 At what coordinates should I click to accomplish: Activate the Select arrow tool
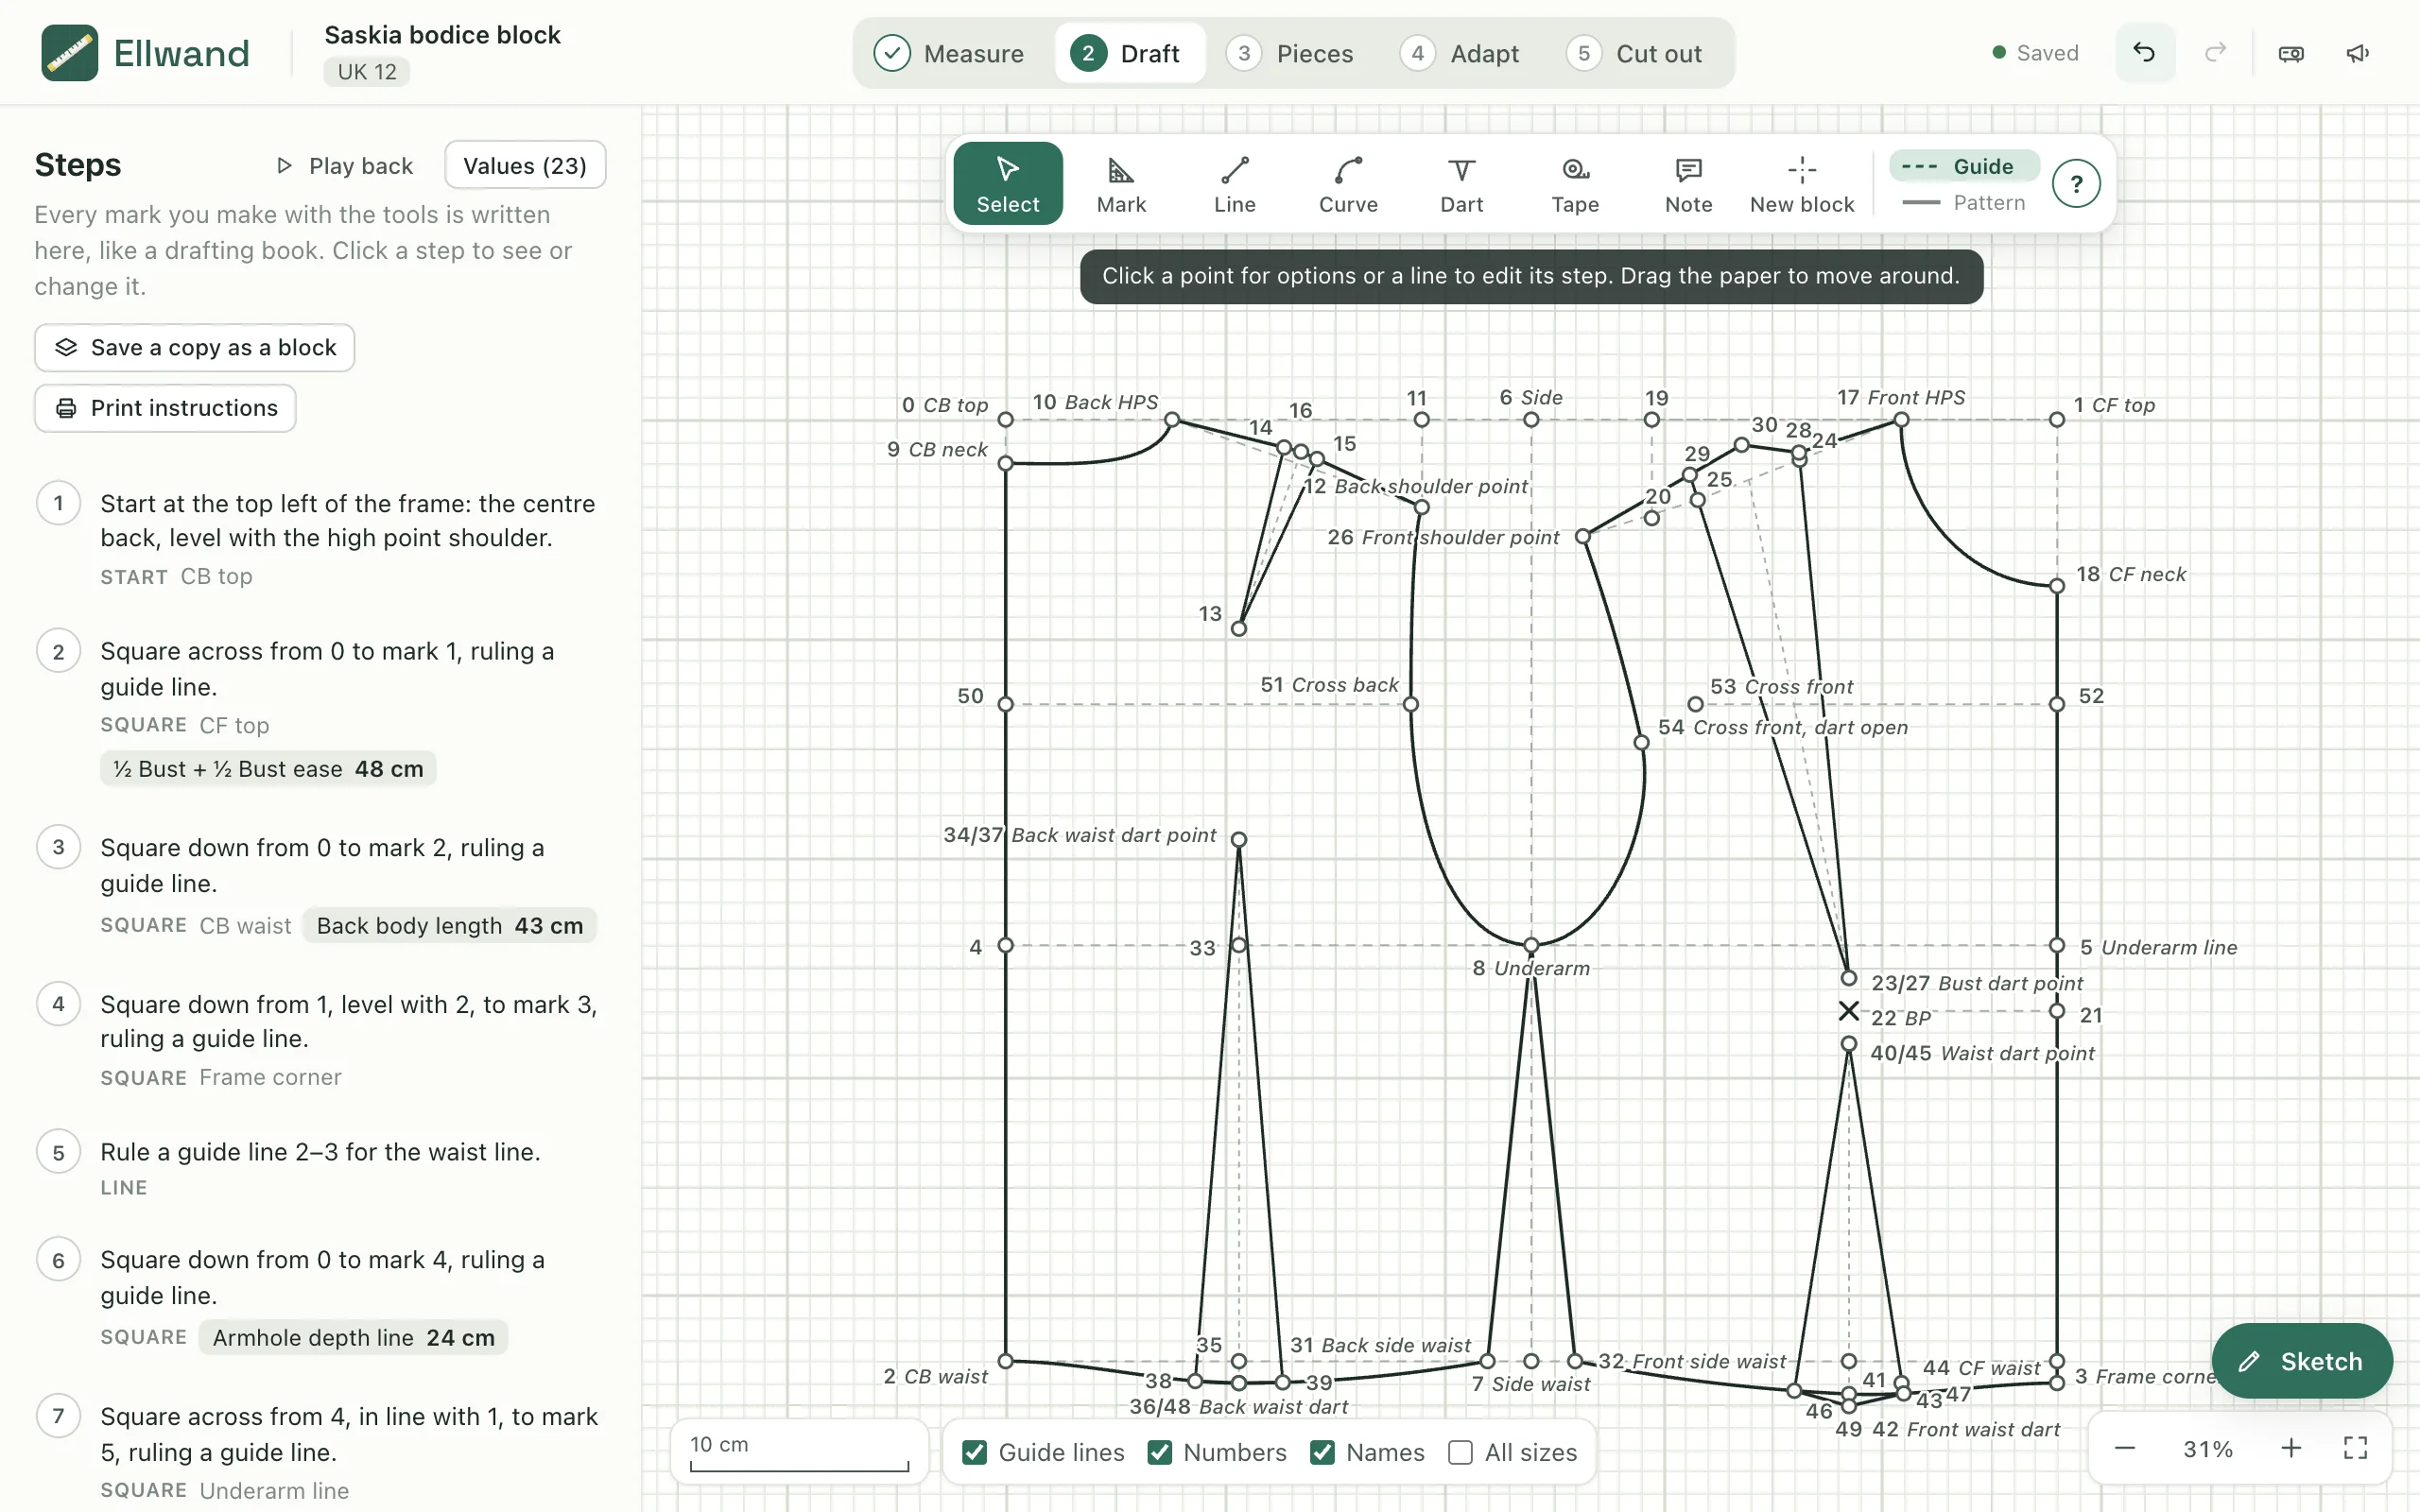click(1008, 184)
